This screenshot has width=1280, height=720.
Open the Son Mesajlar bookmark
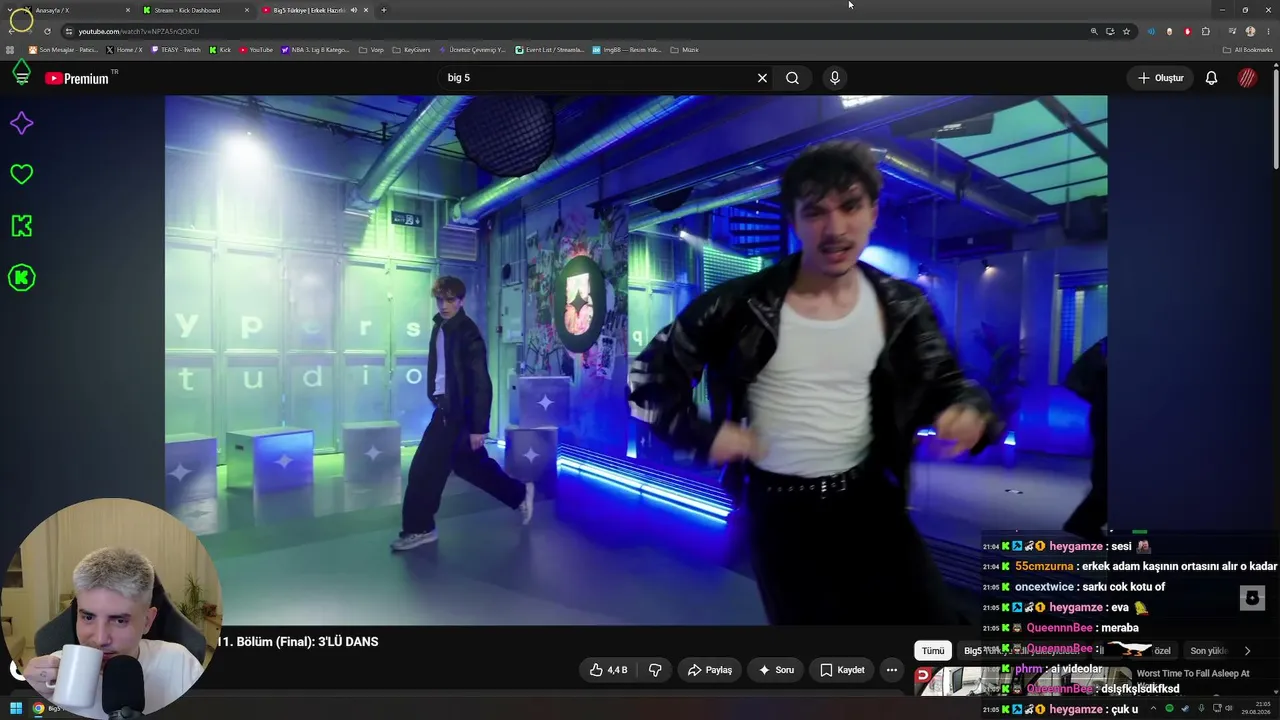click(64, 49)
